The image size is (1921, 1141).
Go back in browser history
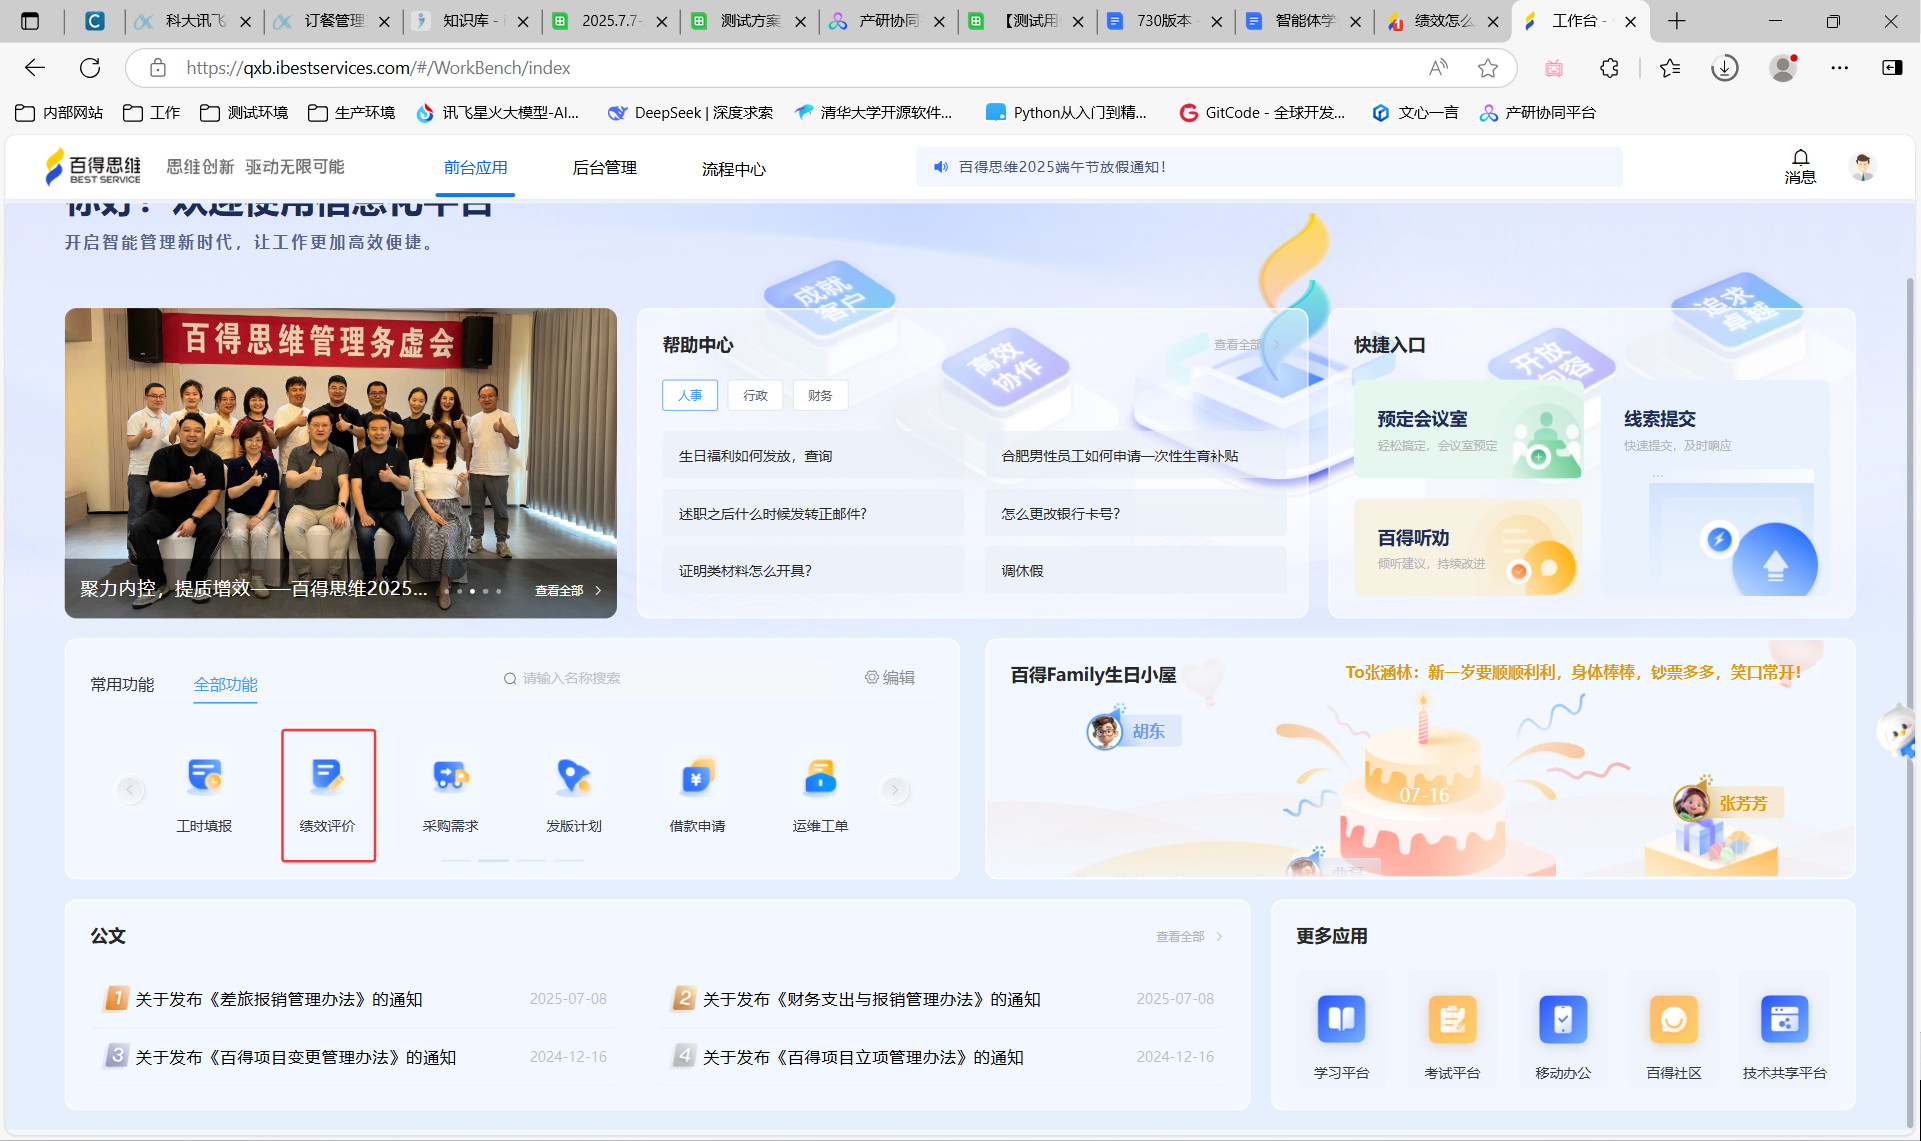click(x=35, y=68)
